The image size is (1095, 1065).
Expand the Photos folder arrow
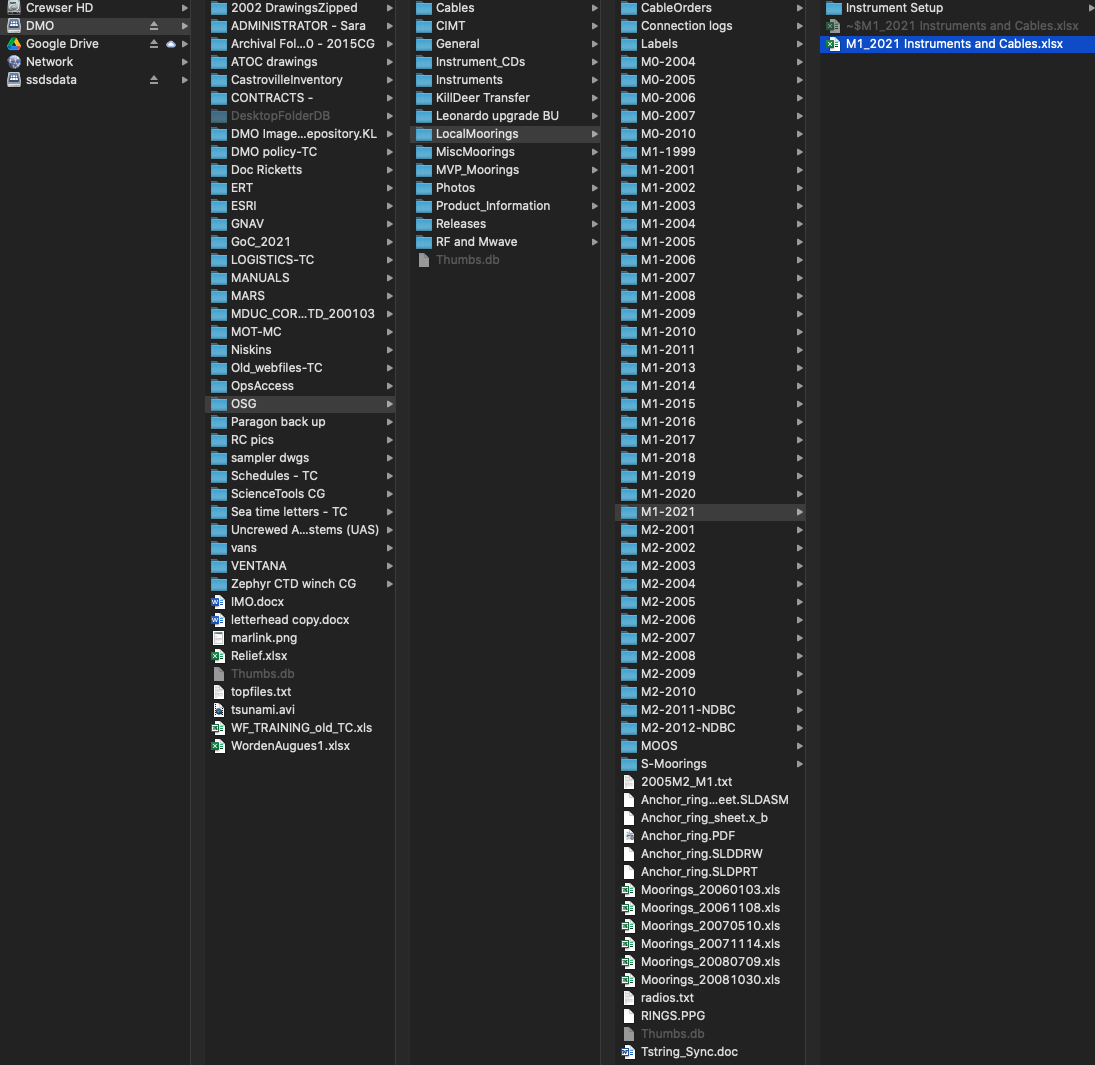[x=595, y=188]
